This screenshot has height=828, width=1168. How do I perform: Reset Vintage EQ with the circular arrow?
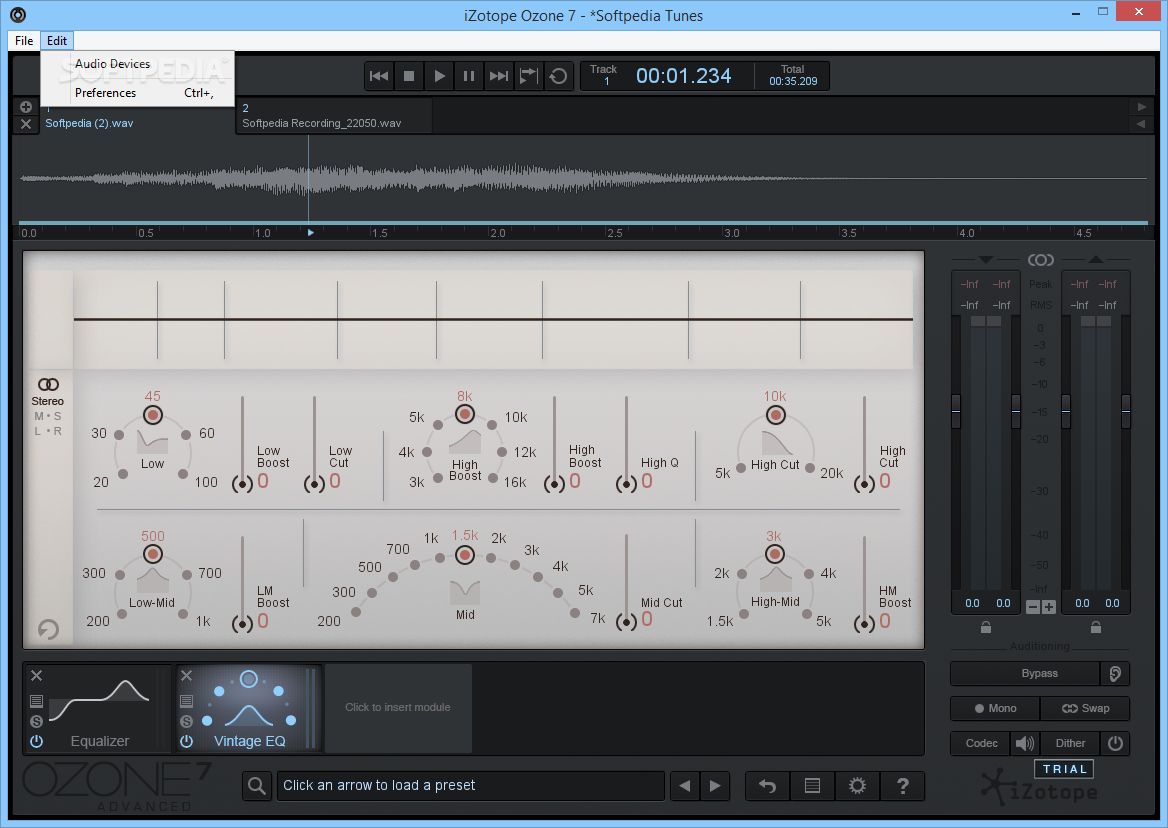[x=48, y=630]
